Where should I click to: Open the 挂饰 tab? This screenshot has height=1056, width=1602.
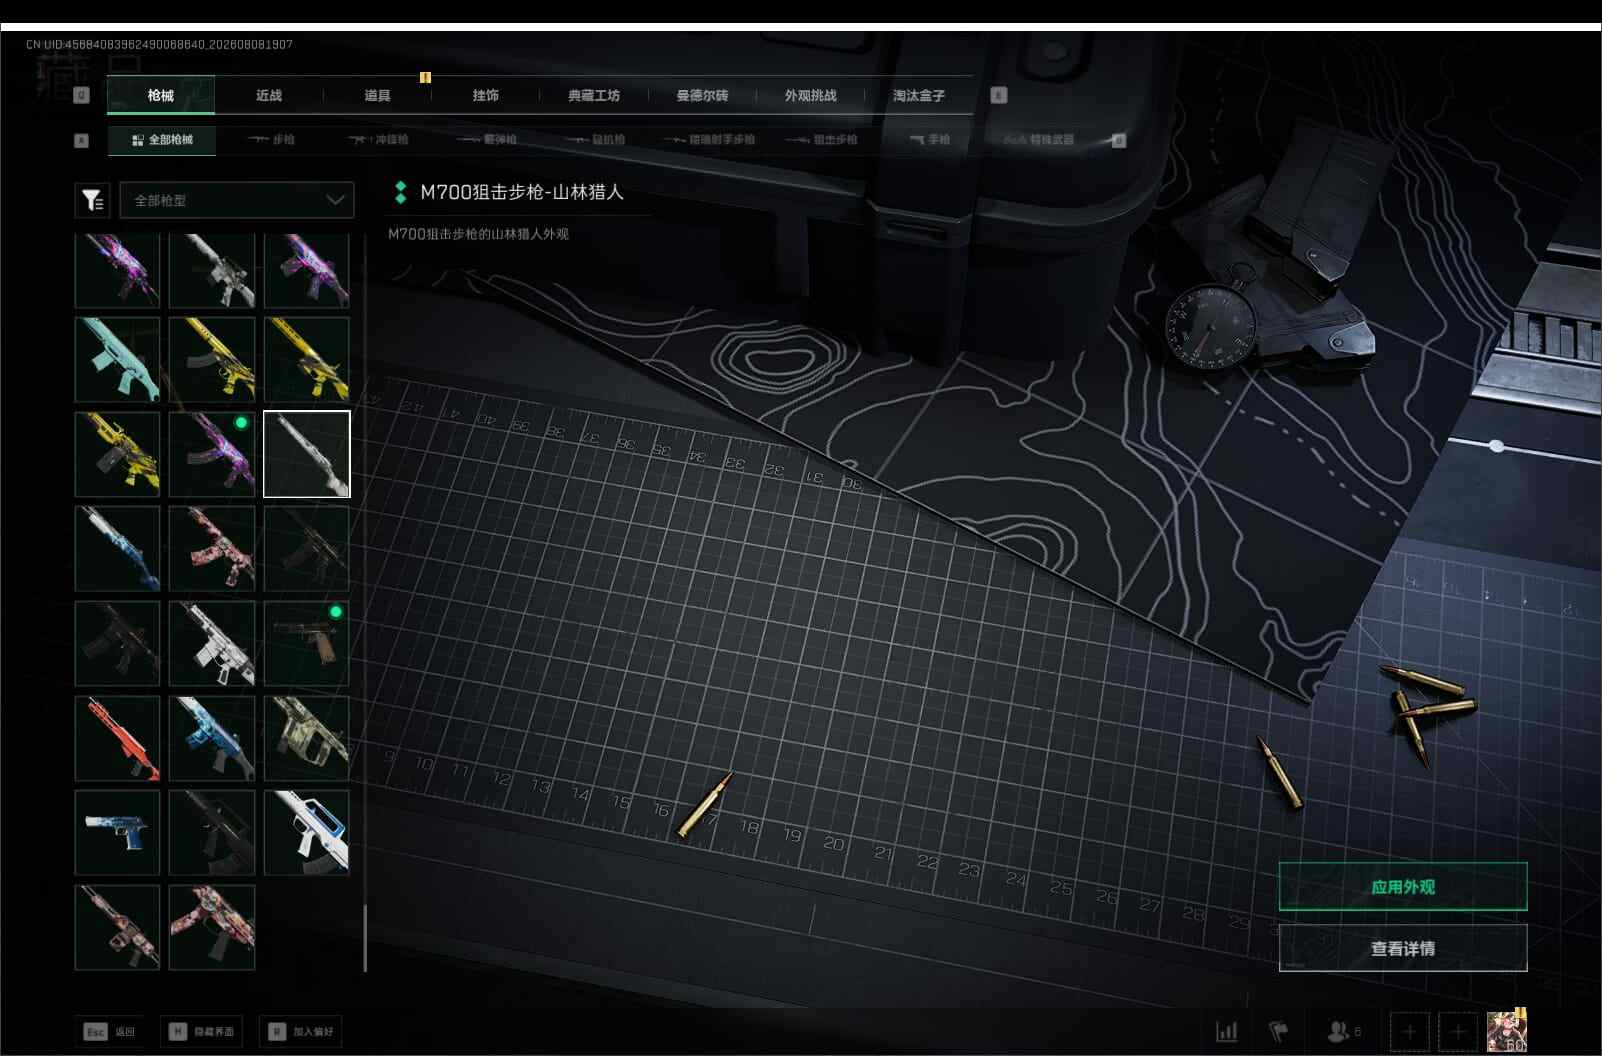click(x=485, y=95)
